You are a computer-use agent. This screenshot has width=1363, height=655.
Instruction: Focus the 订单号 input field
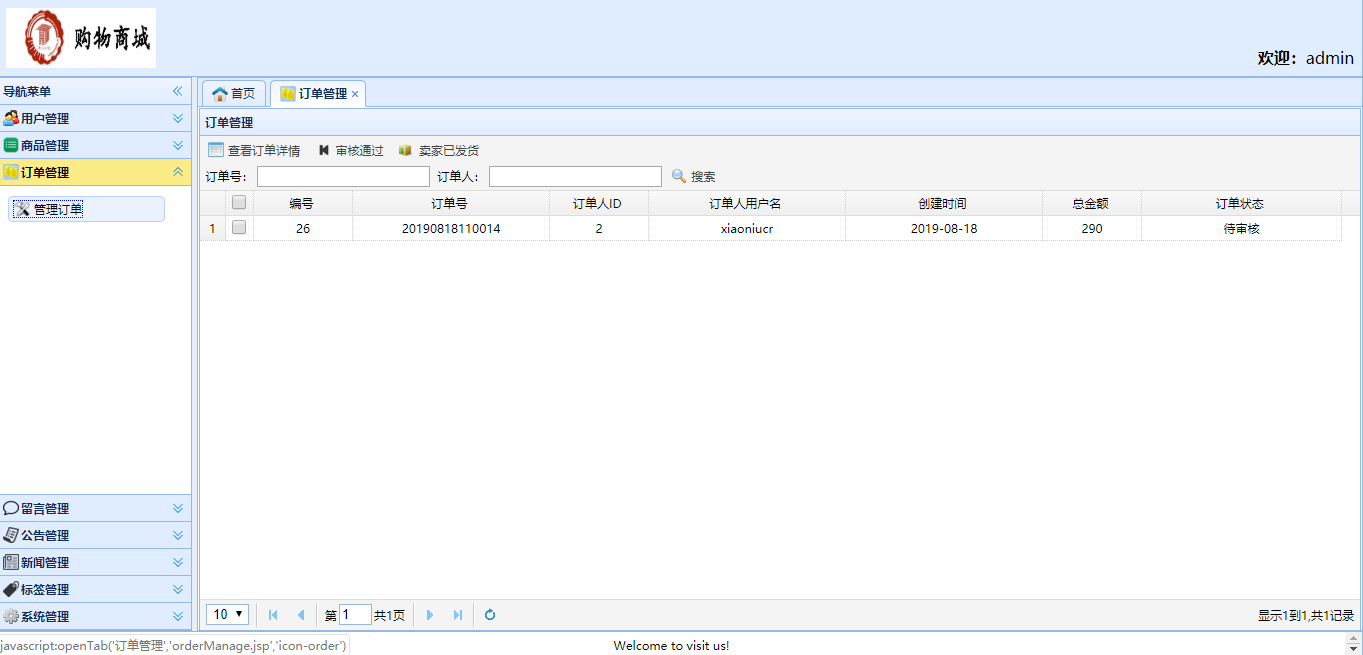(x=343, y=176)
